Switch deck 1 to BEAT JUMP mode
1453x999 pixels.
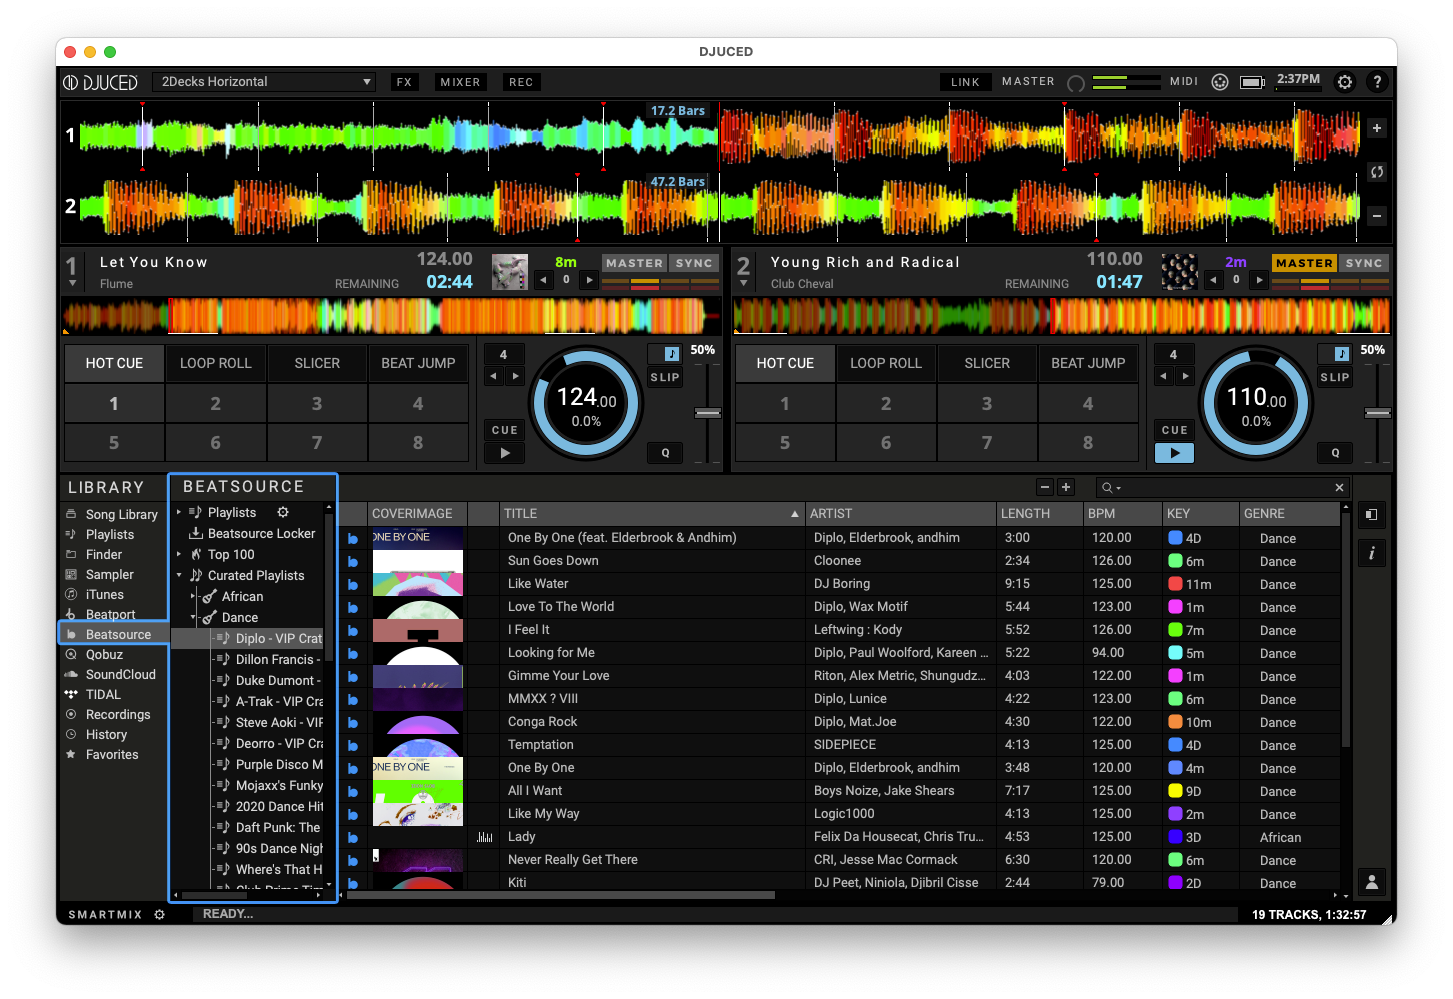419,363
